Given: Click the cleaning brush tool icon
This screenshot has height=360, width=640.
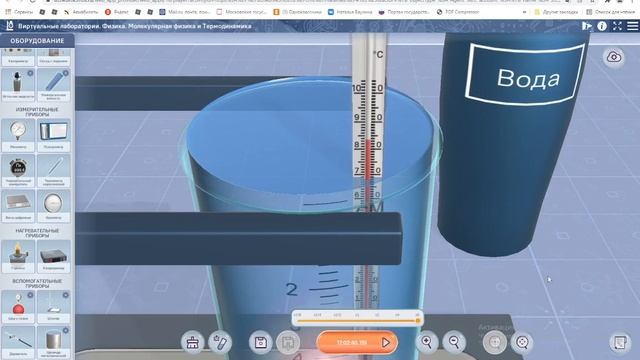Looking at the screenshot, I should coord(193,342).
